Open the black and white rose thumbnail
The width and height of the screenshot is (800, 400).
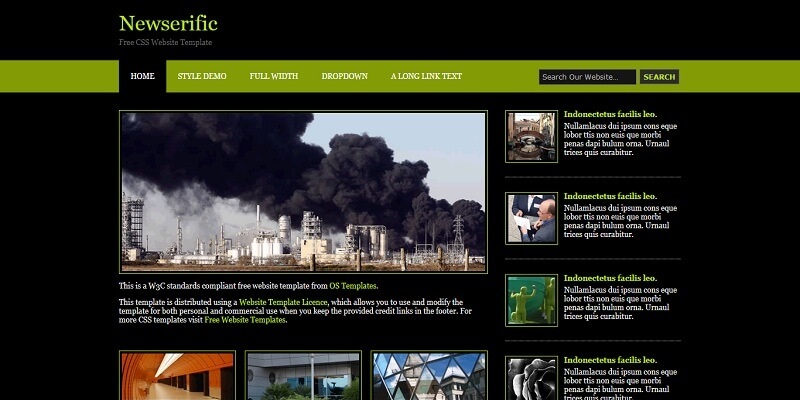tap(531, 378)
